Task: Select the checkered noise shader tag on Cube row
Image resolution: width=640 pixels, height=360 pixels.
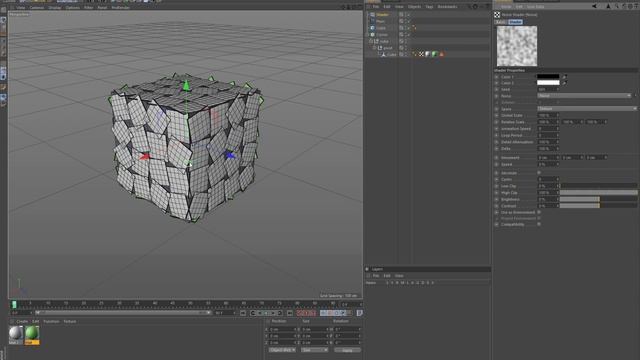Action: [421, 54]
